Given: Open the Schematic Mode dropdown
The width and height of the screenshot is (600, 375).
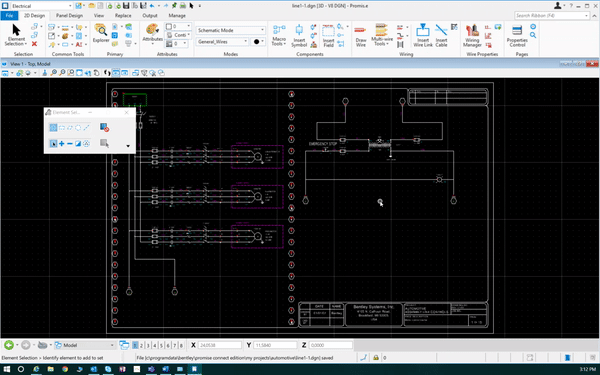Looking at the screenshot, I should click(231, 30).
